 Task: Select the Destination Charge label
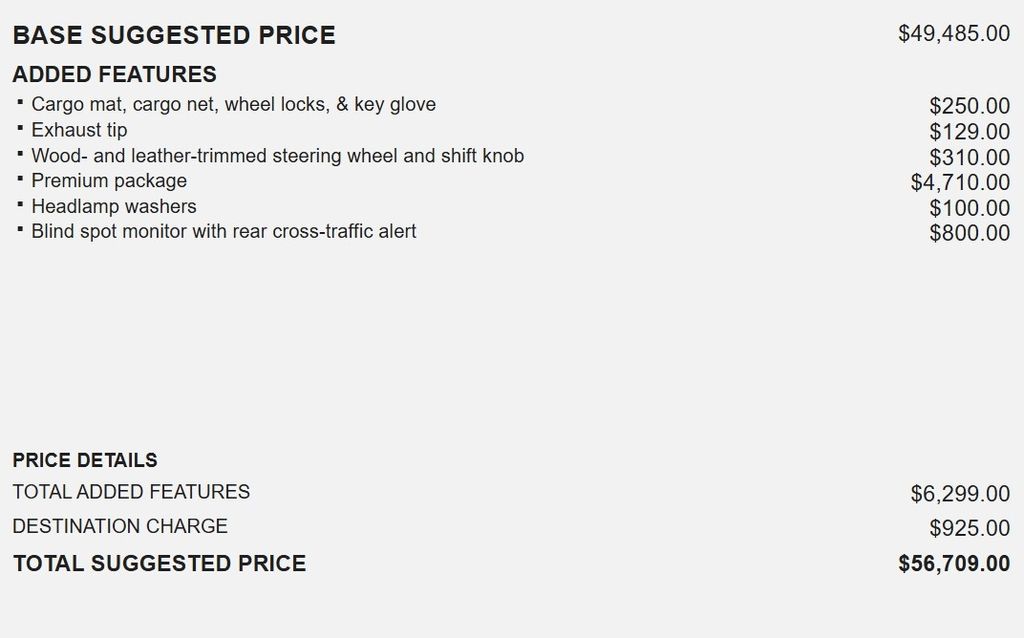pyautogui.click(x=120, y=526)
